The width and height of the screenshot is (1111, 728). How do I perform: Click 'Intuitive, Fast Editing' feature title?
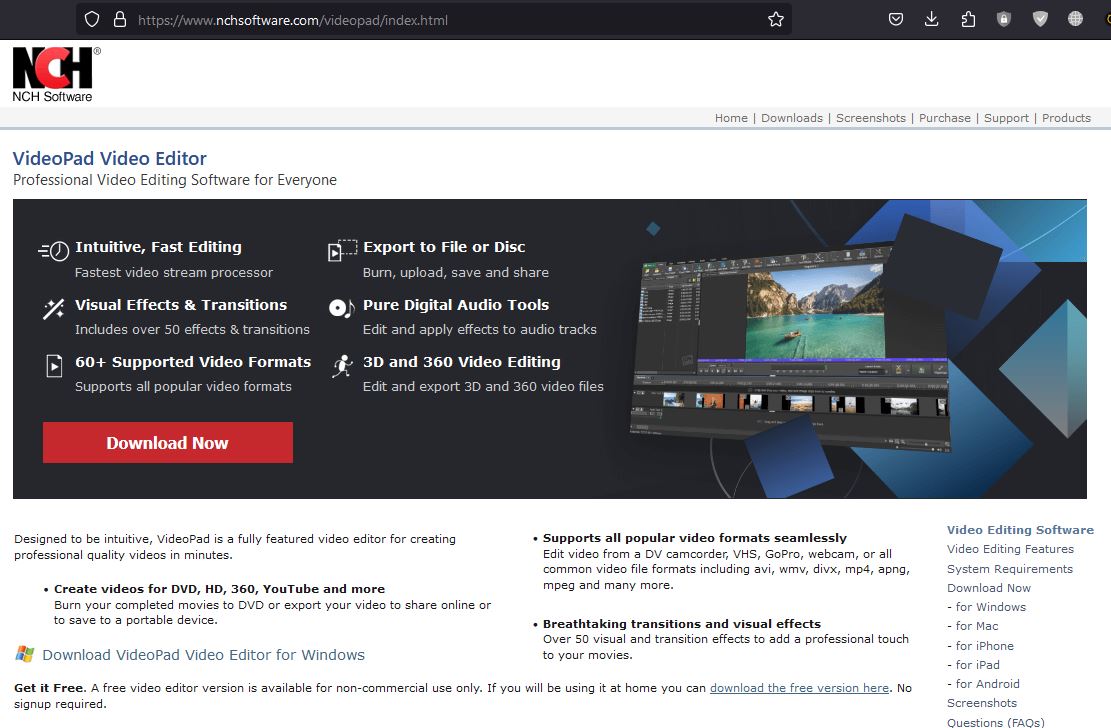pyautogui.click(x=158, y=247)
